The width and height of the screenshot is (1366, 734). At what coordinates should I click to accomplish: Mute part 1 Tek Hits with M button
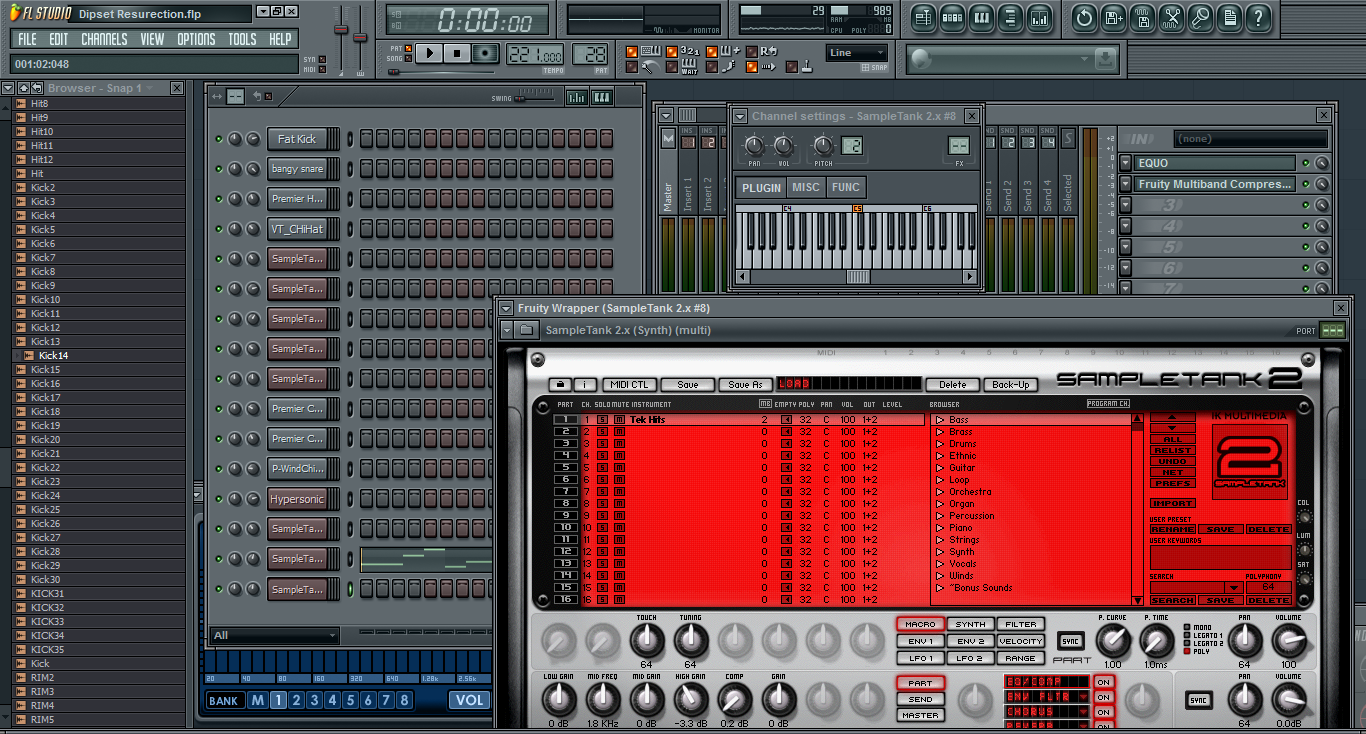[619, 420]
